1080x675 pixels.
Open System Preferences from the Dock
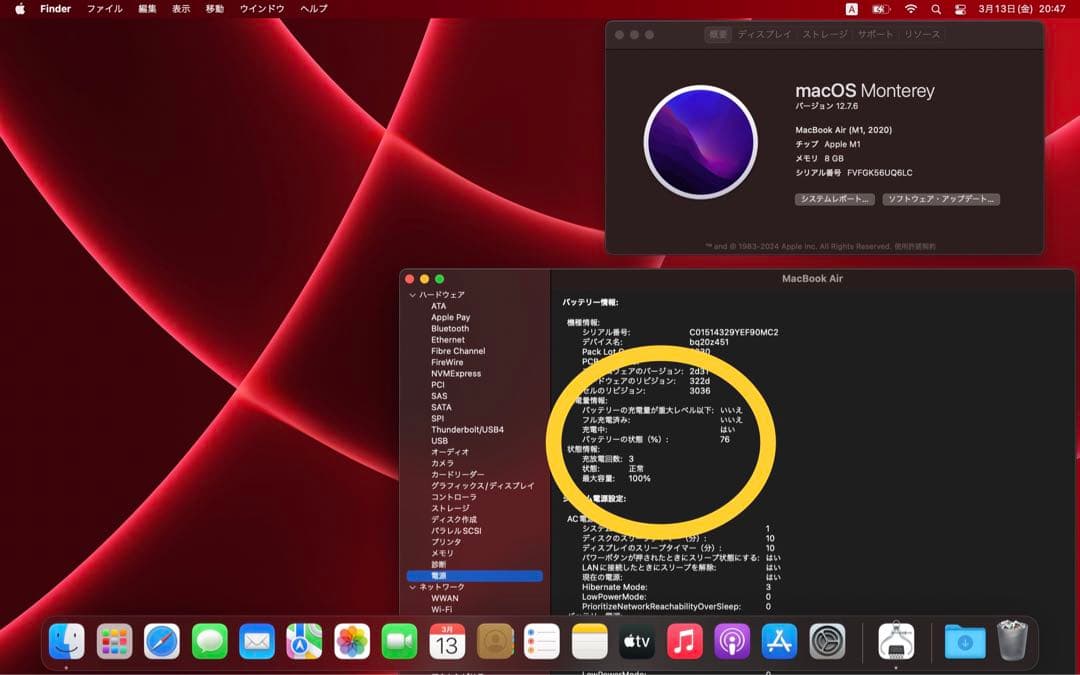(x=827, y=641)
